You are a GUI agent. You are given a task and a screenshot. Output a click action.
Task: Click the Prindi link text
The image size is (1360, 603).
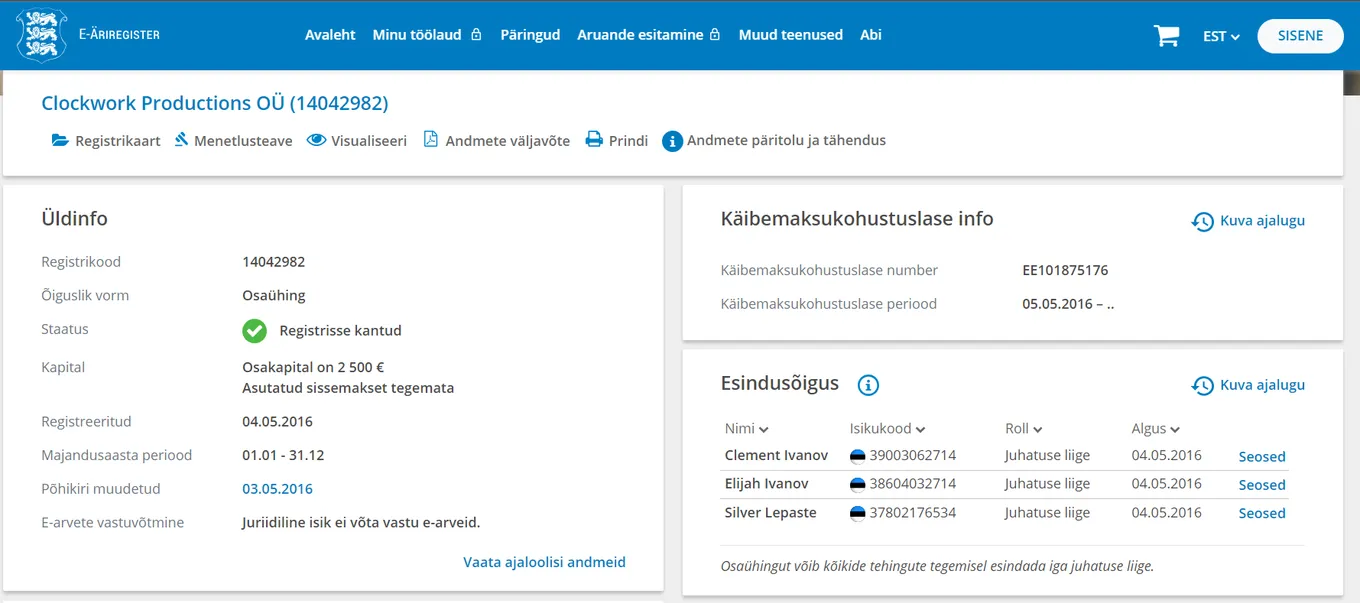tap(629, 141)
